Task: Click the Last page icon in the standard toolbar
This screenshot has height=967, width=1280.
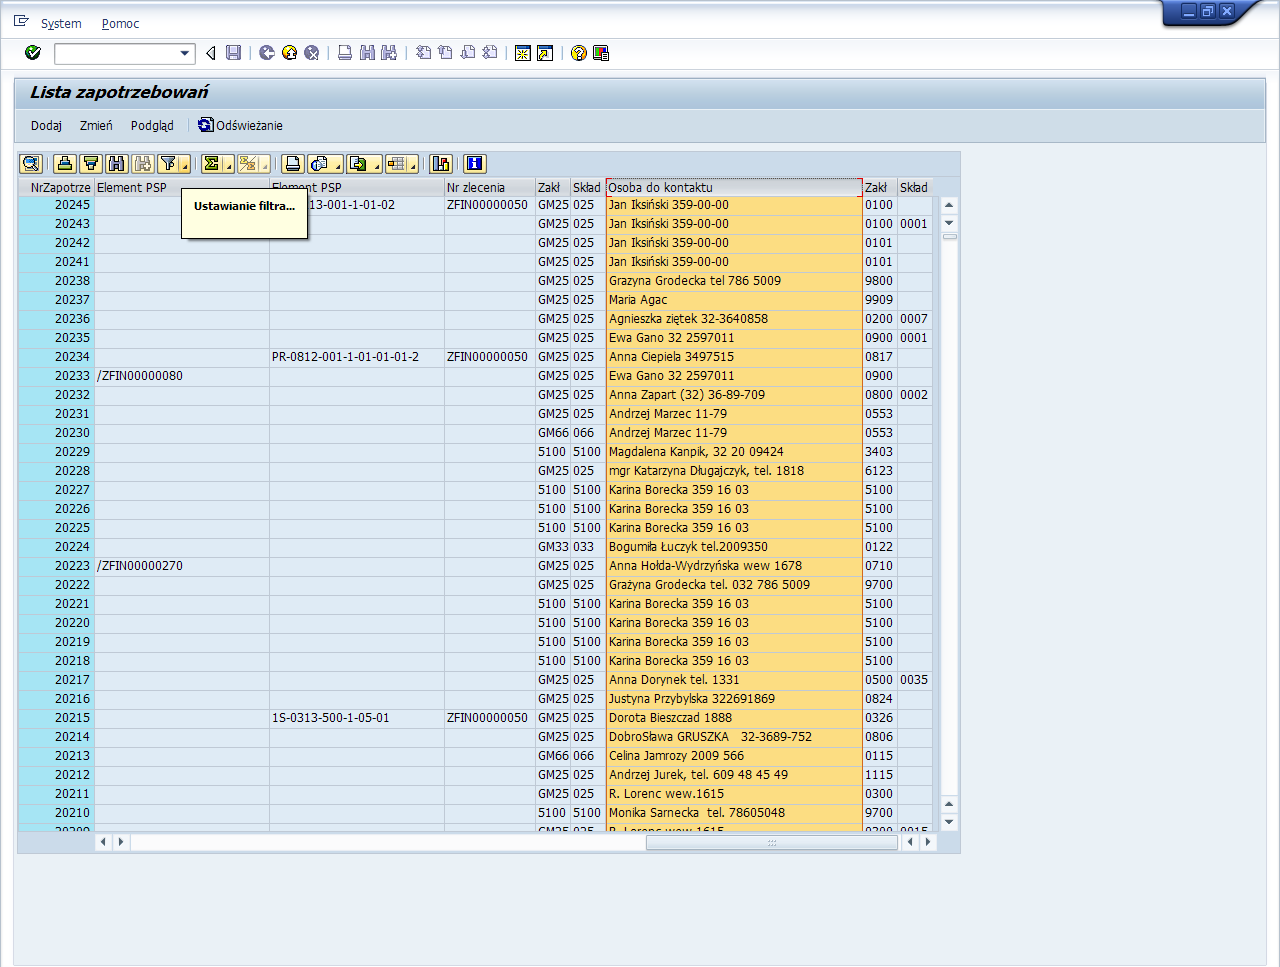Action: point(490,53)
